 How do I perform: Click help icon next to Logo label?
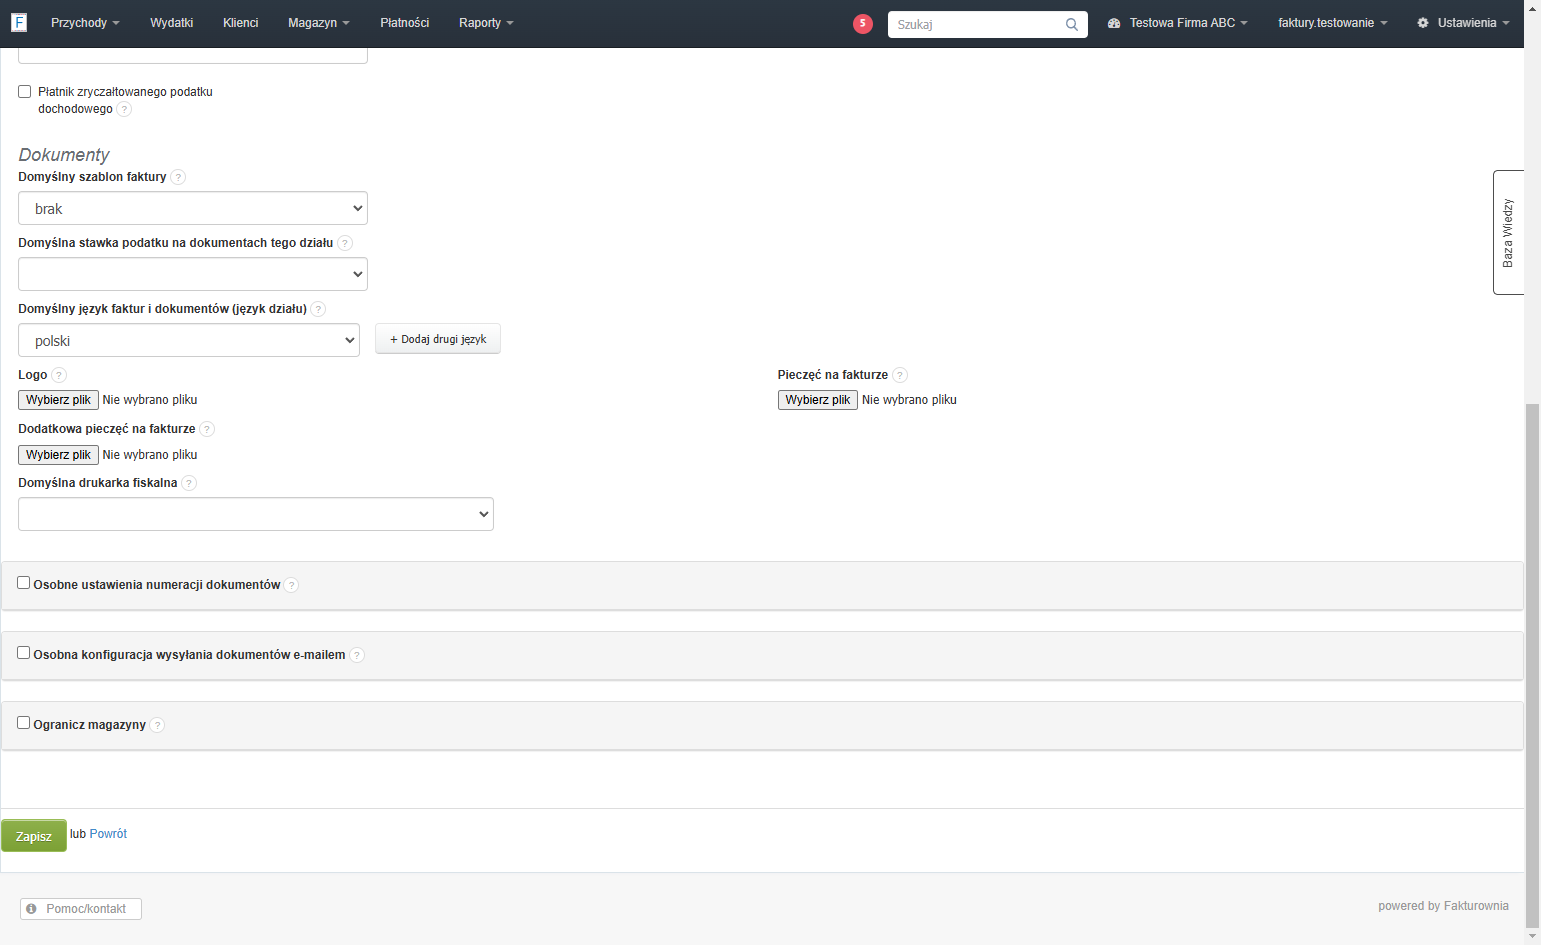tap(59, 375)
